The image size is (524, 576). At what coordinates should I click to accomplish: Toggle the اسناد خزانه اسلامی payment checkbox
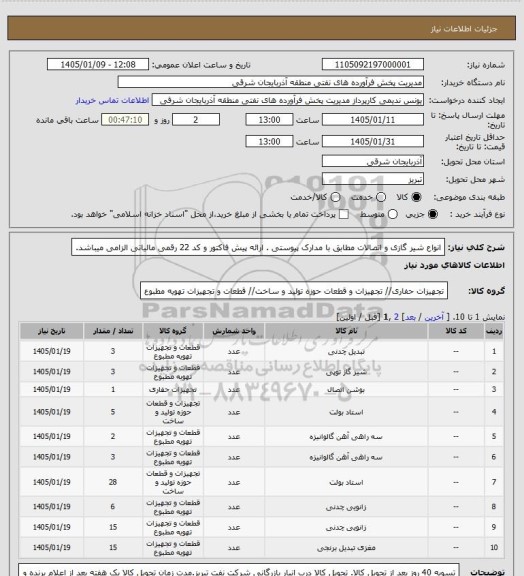tap(344, 214)
